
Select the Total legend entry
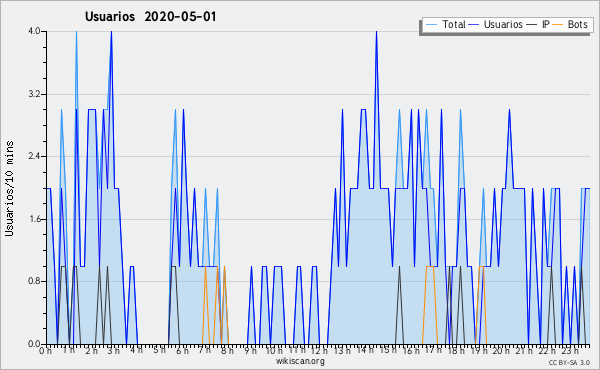click(x=445, y=24)
